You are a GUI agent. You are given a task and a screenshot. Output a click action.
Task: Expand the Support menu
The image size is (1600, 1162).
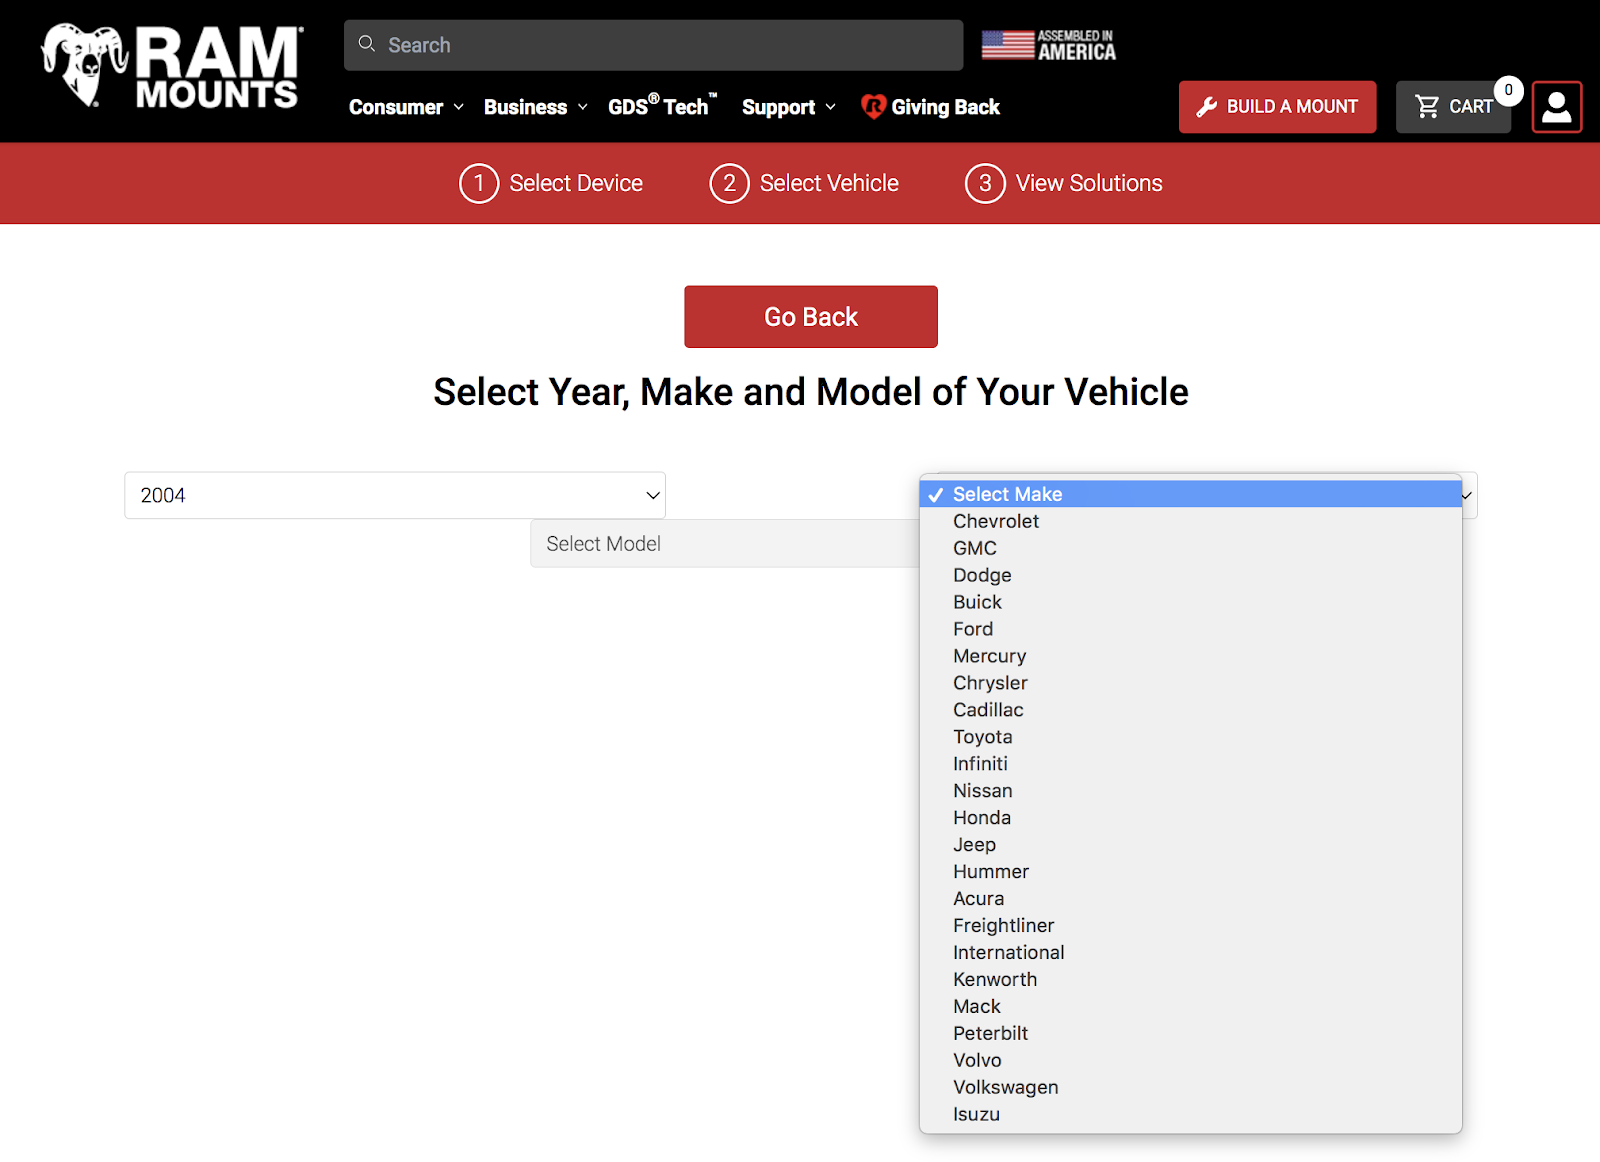(788, 107)
